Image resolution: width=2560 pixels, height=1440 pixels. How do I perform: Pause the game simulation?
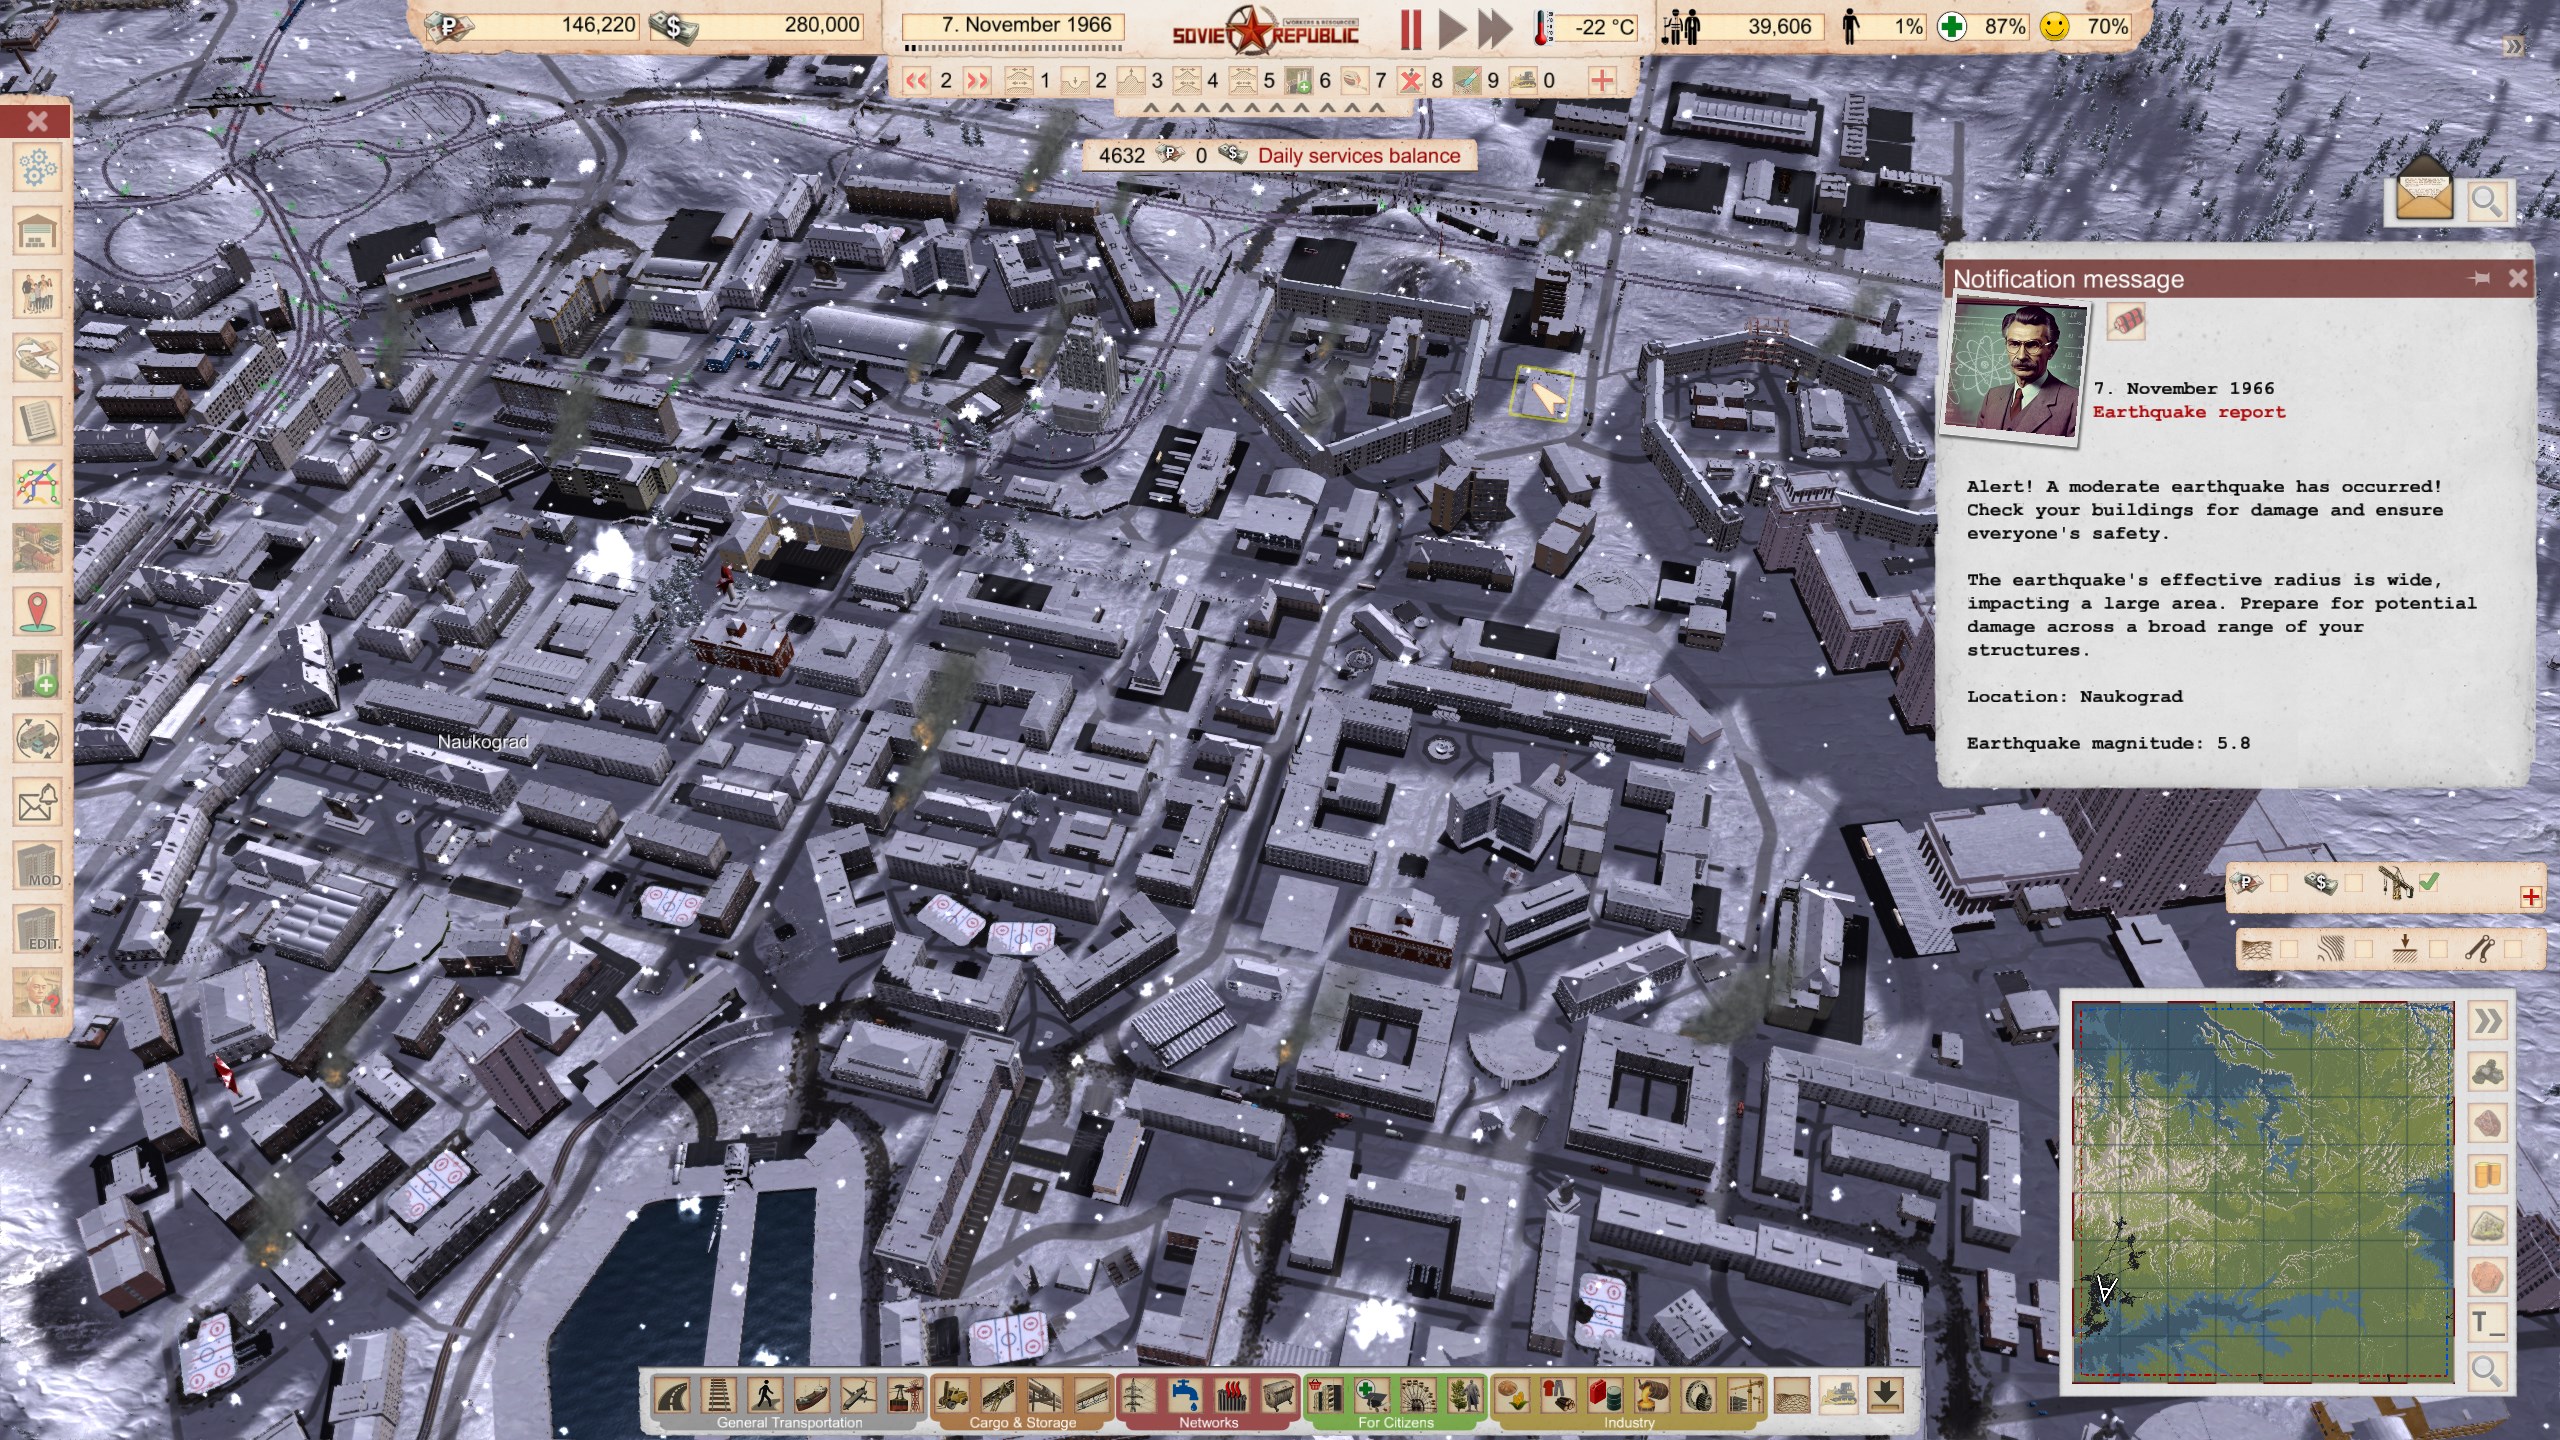pyautogui.click(x=1410, y=28)
